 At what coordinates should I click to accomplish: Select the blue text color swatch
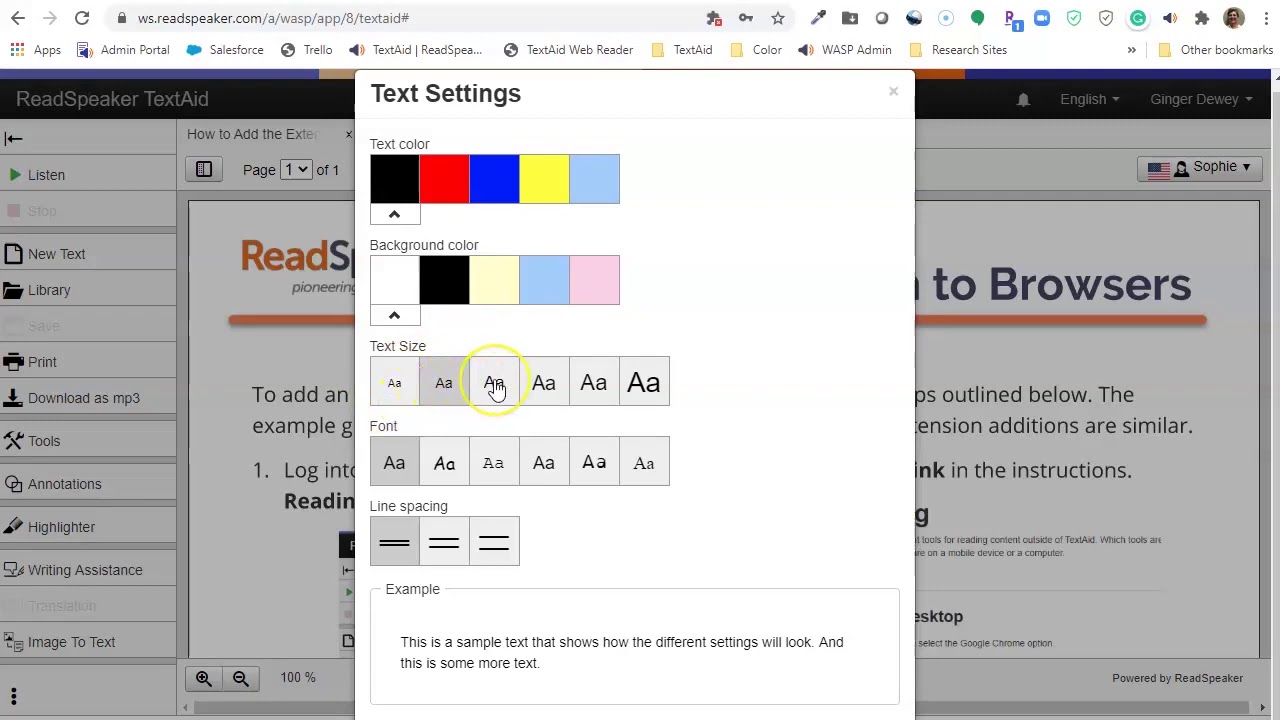(495, 179)
